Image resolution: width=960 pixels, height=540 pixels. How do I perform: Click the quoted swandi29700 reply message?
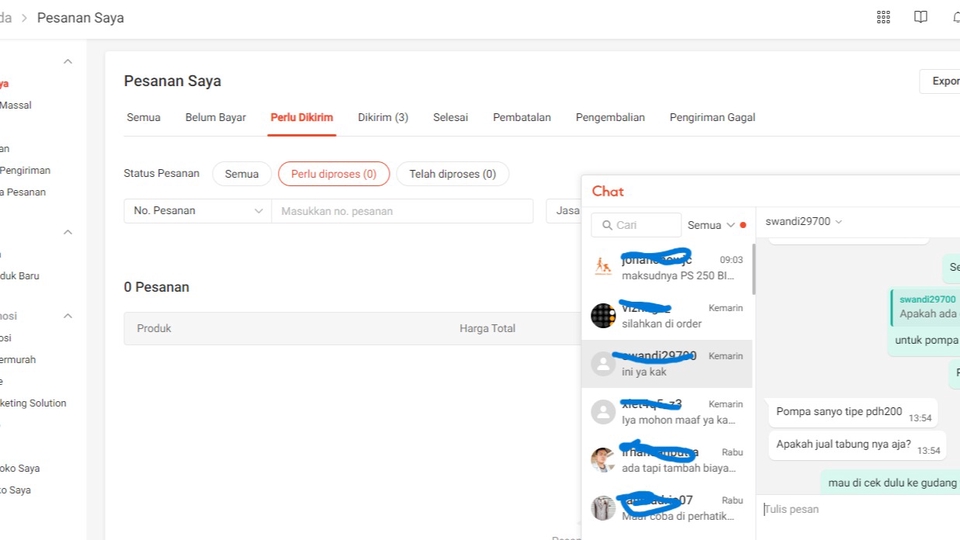click(x=926, y=307)
